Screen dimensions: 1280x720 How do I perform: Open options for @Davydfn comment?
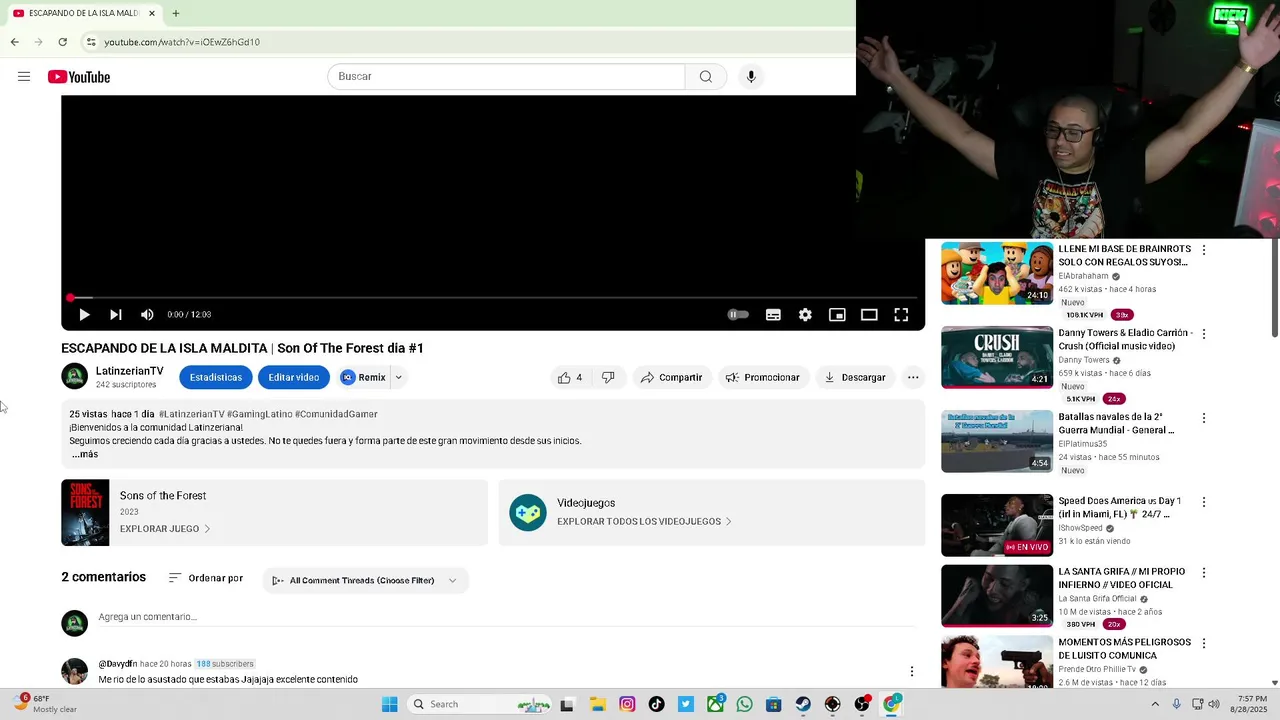click(x=911, y=671)
